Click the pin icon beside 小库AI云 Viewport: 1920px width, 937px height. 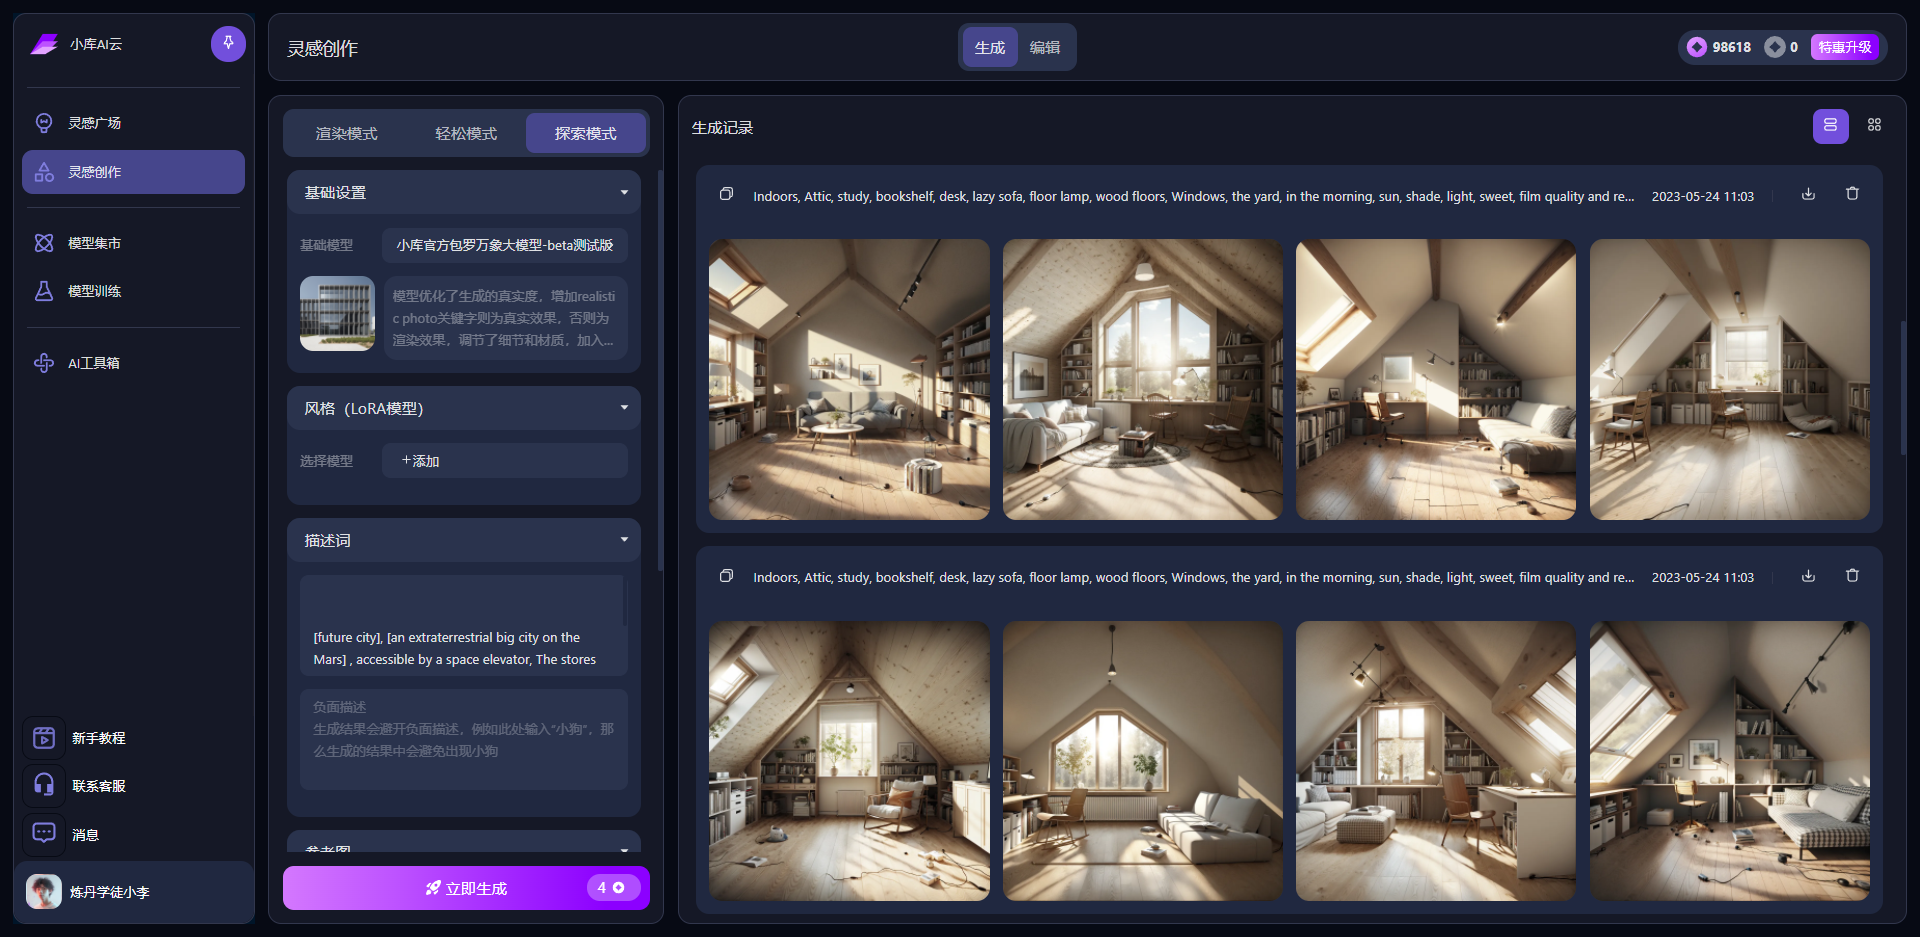coord(228,44)
